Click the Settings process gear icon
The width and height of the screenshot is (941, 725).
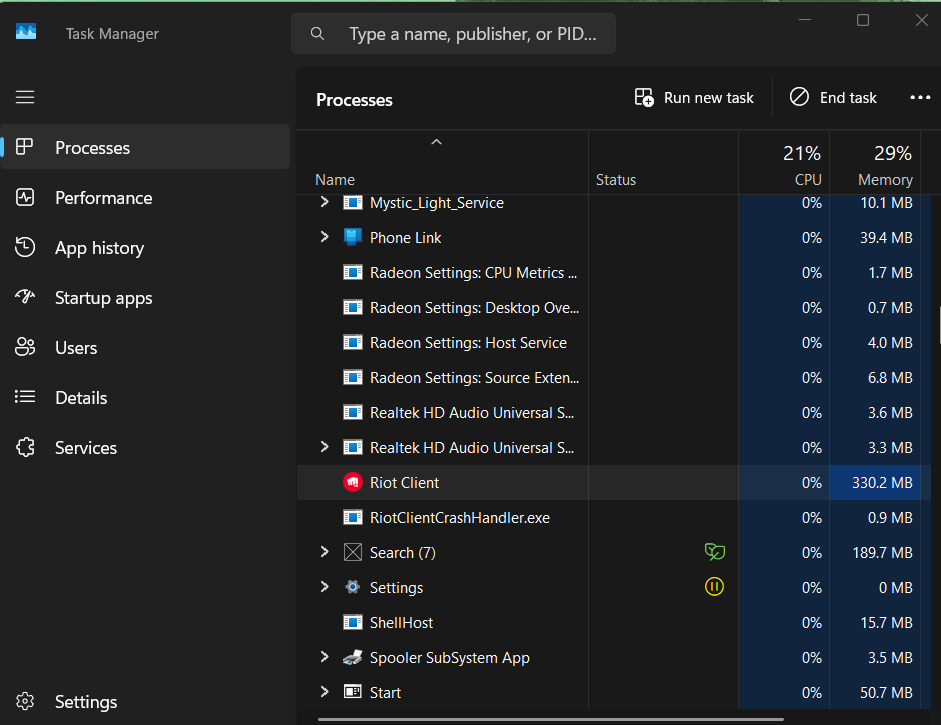(352, 588)
